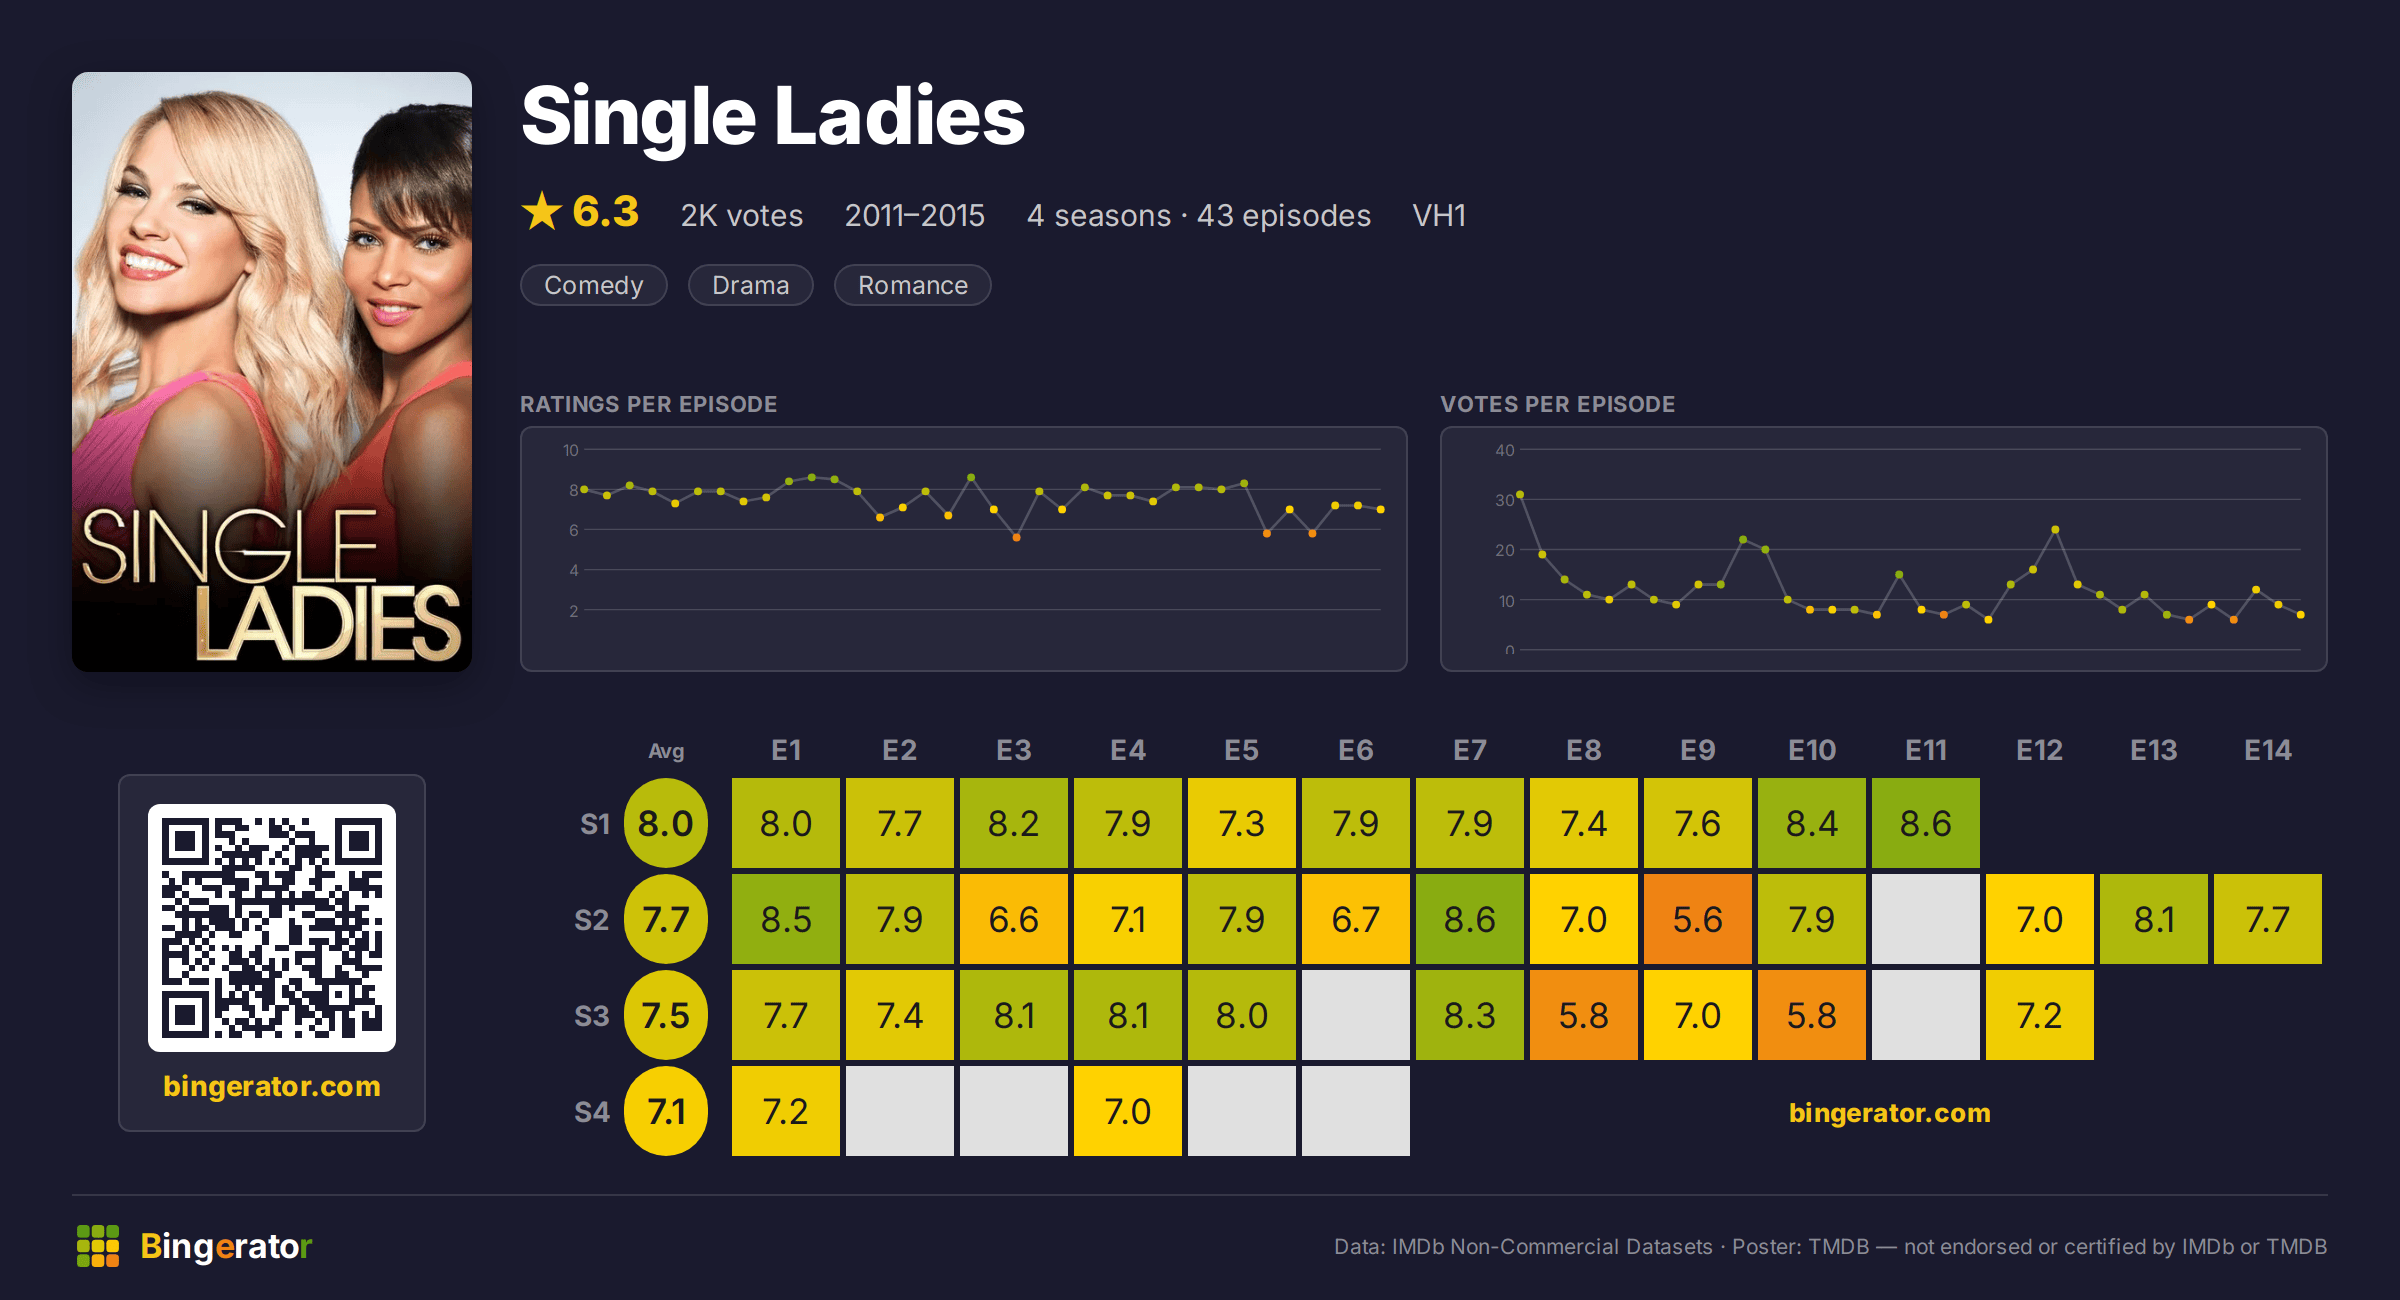Click the QR code image
2400x1300 pixels.
(x=272, y=928)
